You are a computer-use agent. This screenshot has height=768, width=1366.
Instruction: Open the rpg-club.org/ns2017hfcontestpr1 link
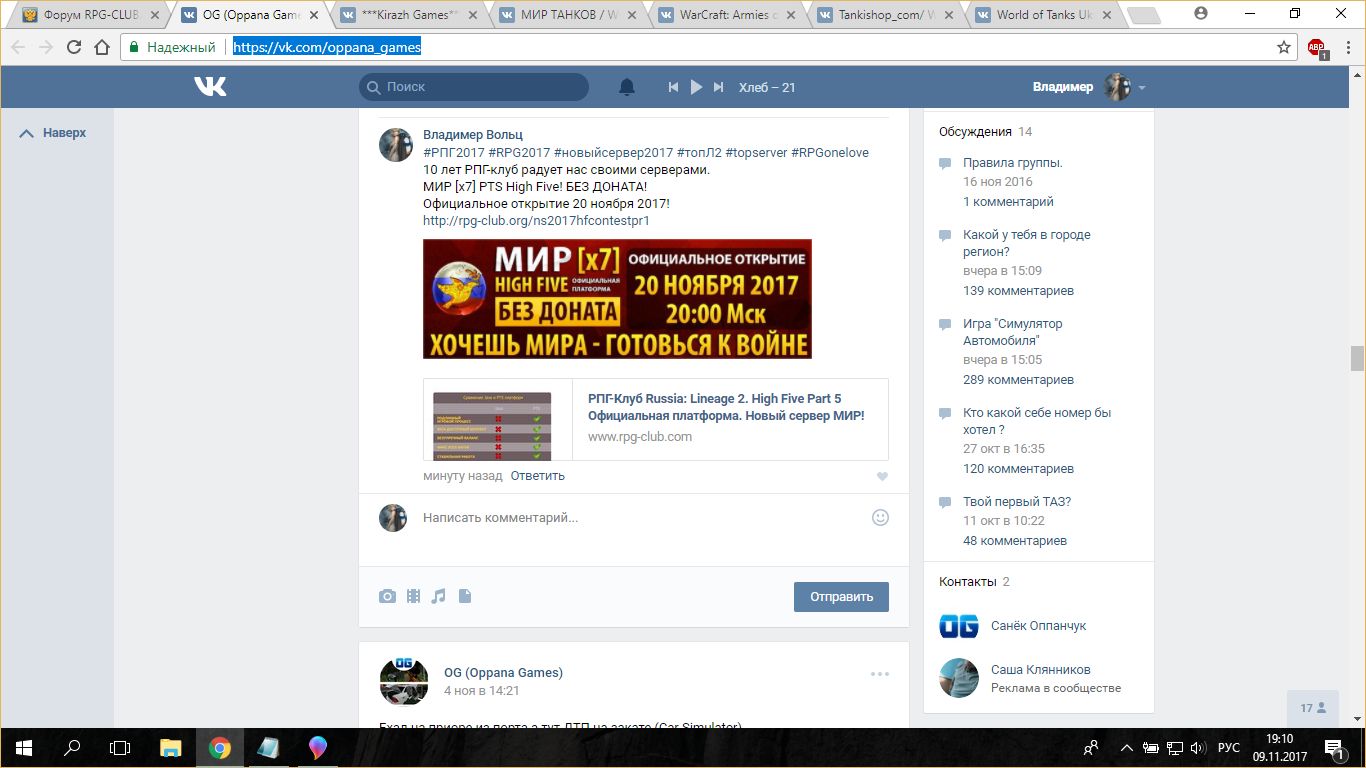click(x=536, y=221)
